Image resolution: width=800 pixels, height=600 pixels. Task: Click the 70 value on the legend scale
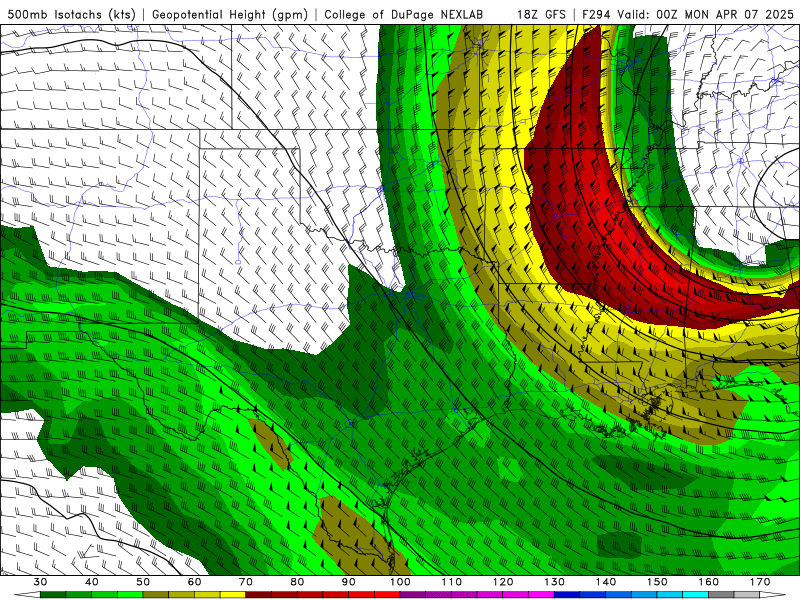(246, 582)
